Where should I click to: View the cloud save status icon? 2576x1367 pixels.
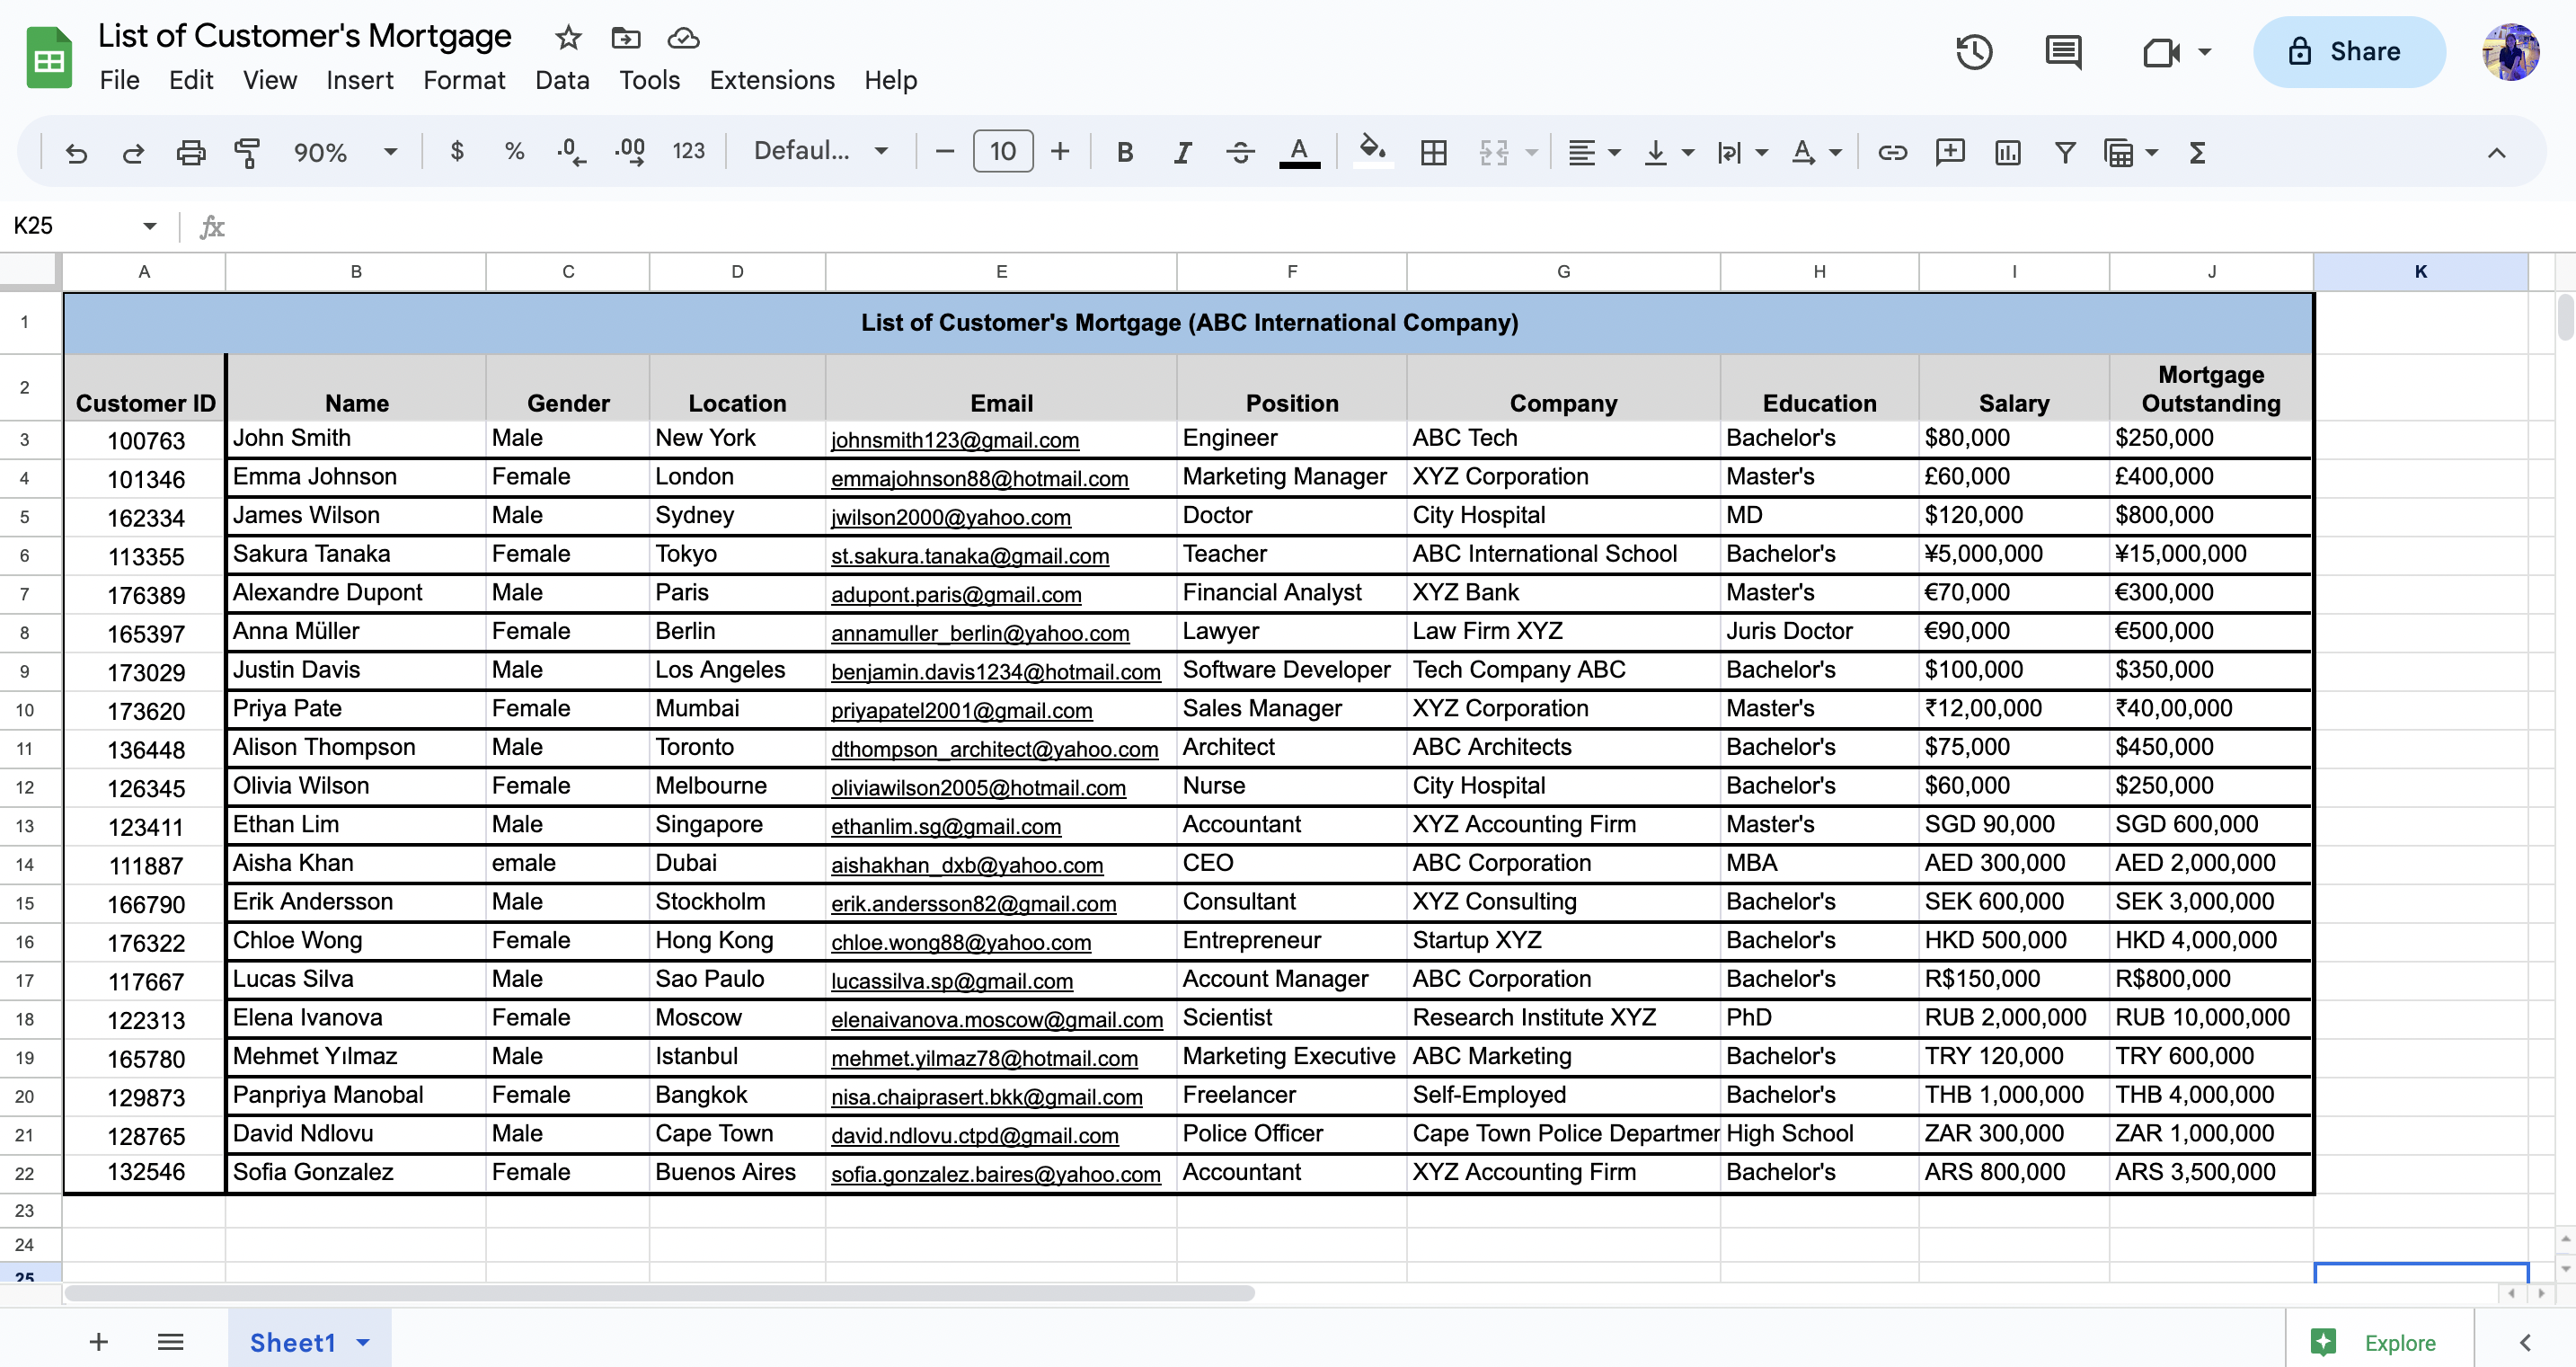(x=683, y=38)
